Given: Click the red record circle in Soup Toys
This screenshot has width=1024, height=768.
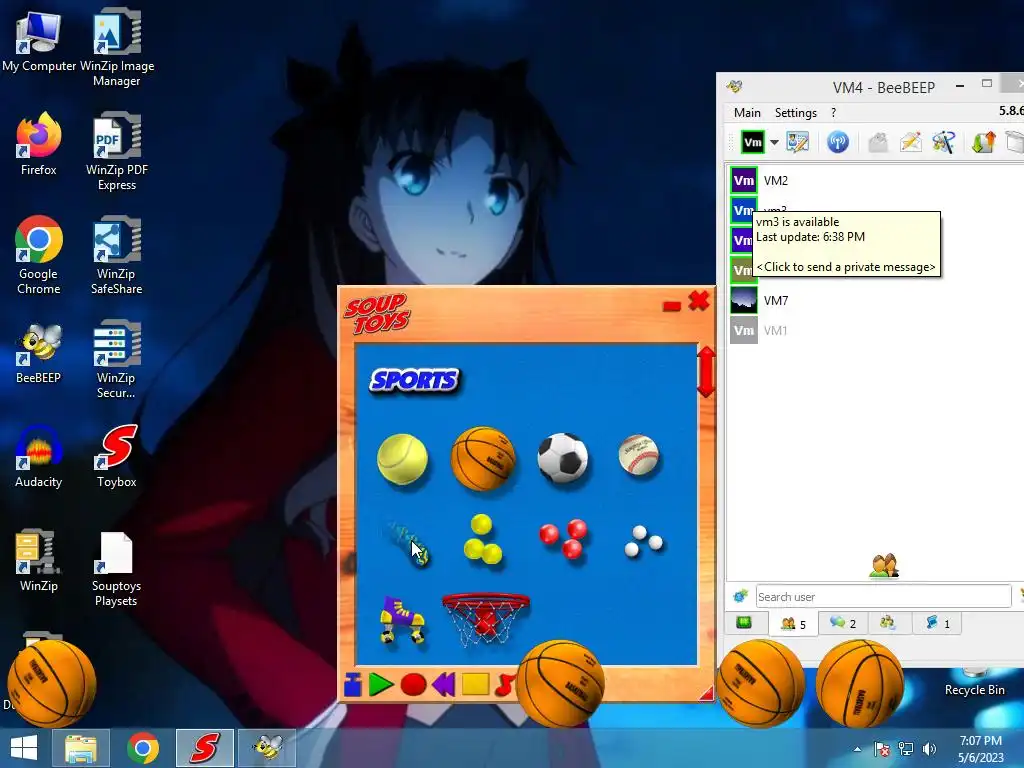Looking at the screenshot, I should 413,684.
